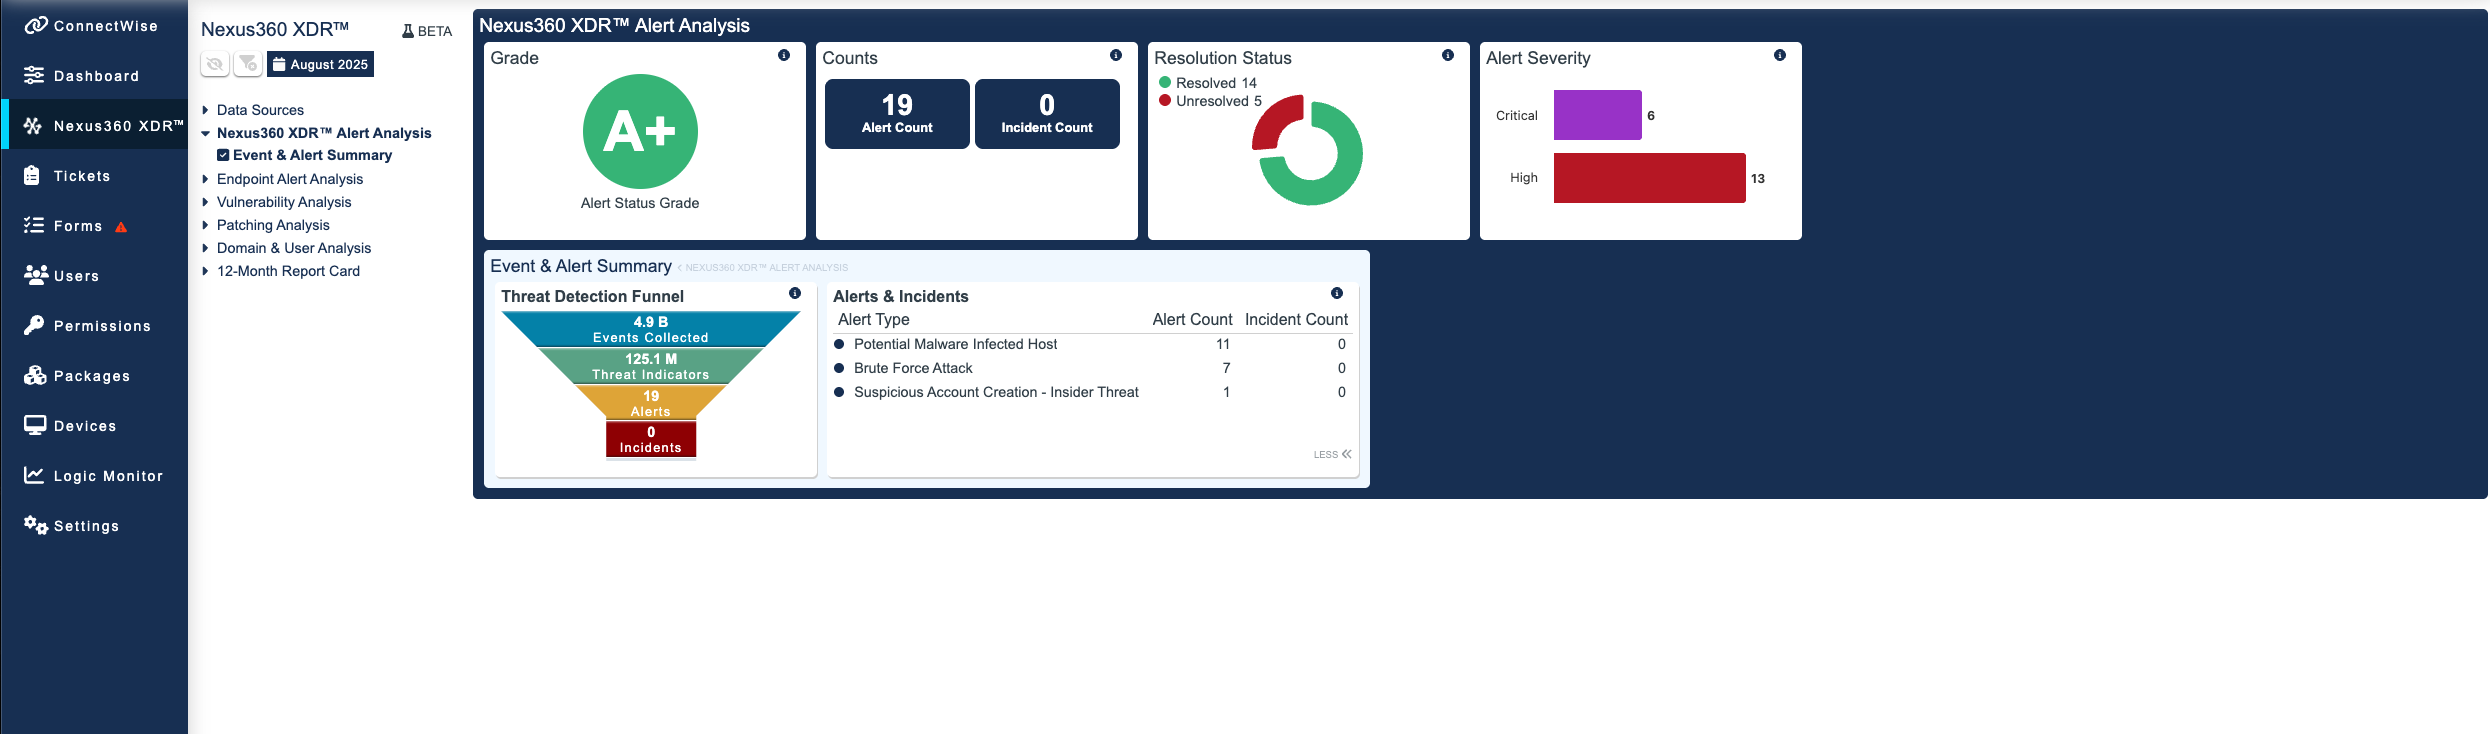Screen dimensions: 2490x734
Task: Sort by the Alert Type column header
Action: (874, 319)
